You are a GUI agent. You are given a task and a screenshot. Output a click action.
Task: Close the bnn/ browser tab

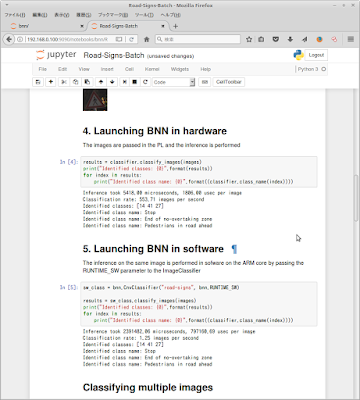click(x=82, y=26)
